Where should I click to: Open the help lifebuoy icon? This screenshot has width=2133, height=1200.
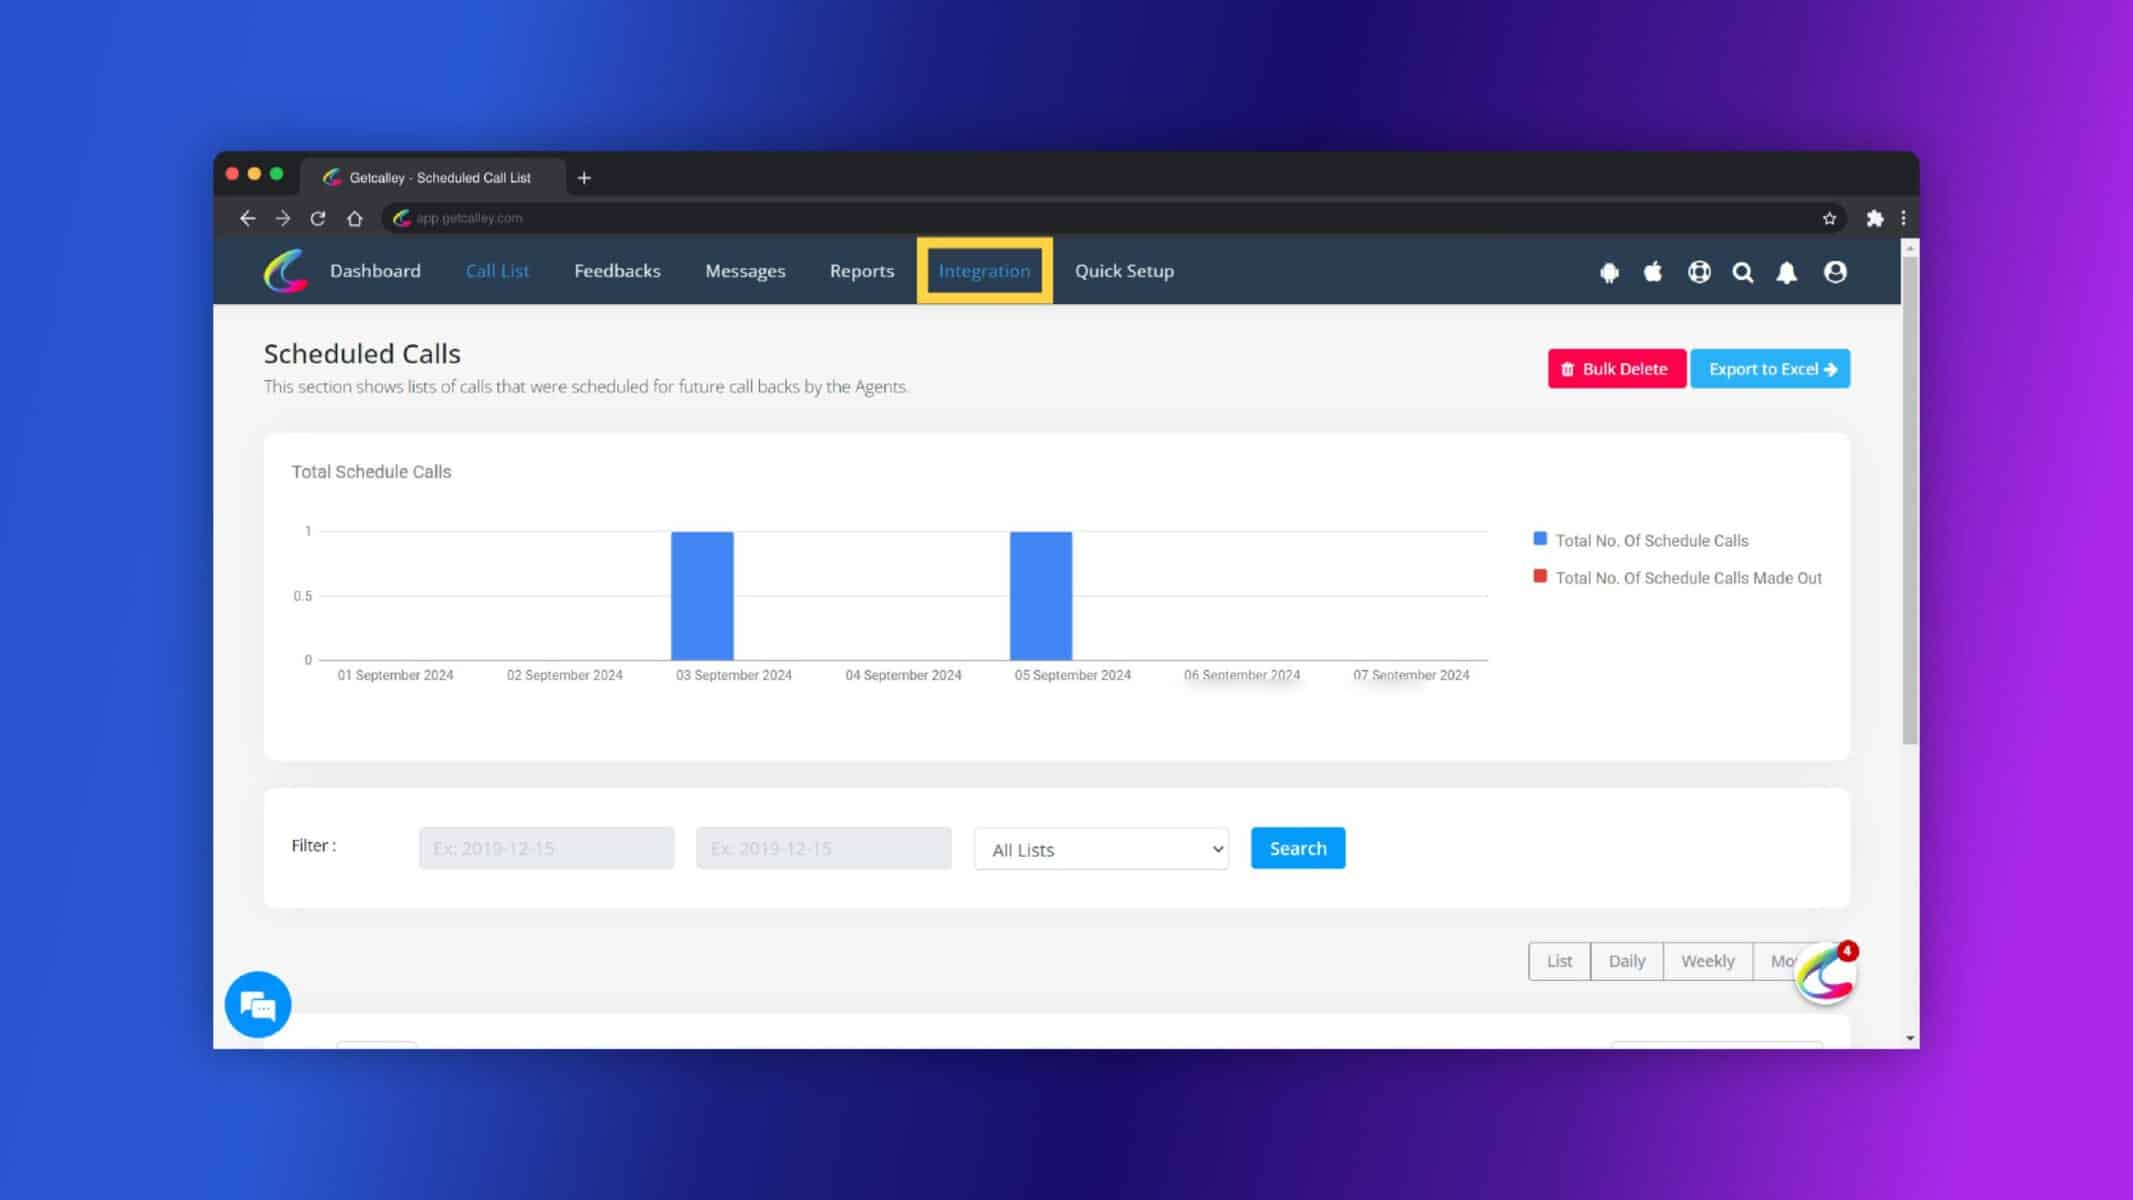[1699, 272]
